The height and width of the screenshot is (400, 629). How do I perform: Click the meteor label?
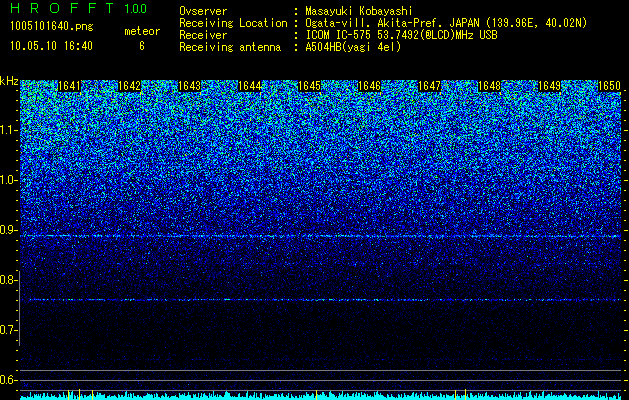[142, 31]
